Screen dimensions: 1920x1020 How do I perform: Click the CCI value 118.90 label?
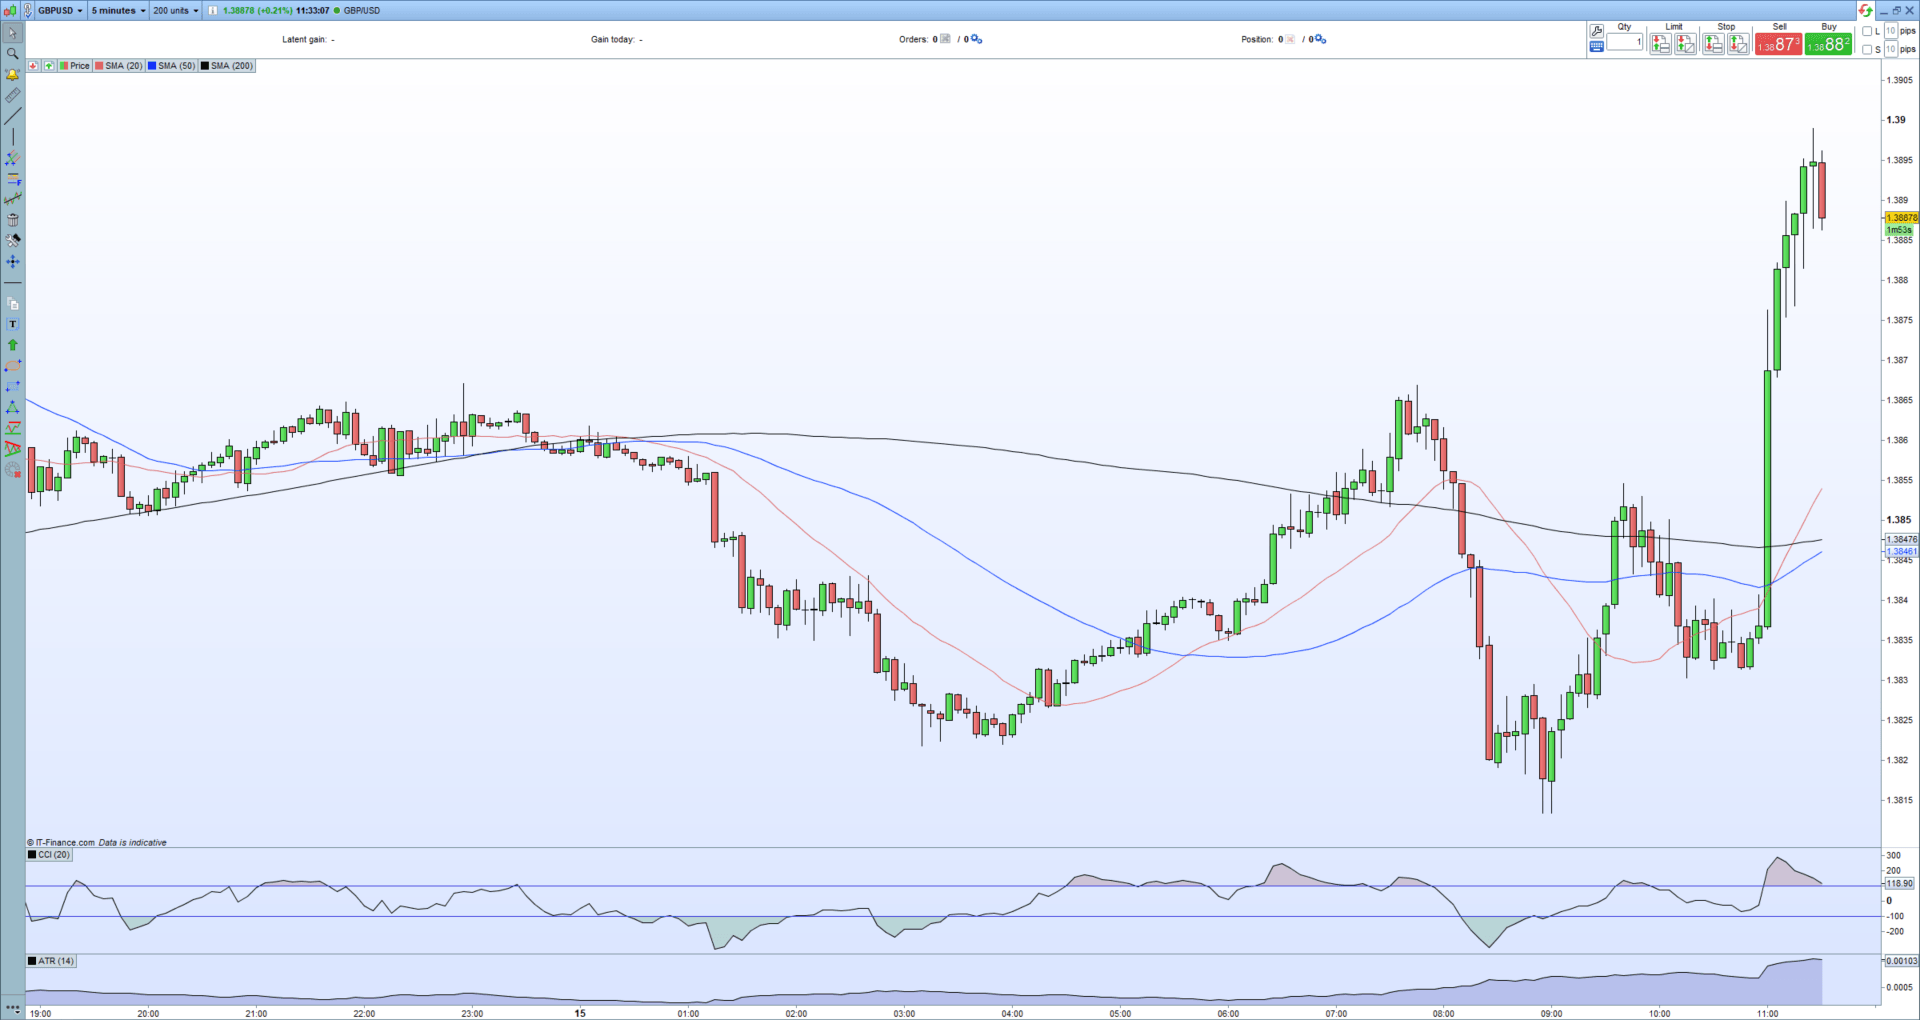[1900, 884]
